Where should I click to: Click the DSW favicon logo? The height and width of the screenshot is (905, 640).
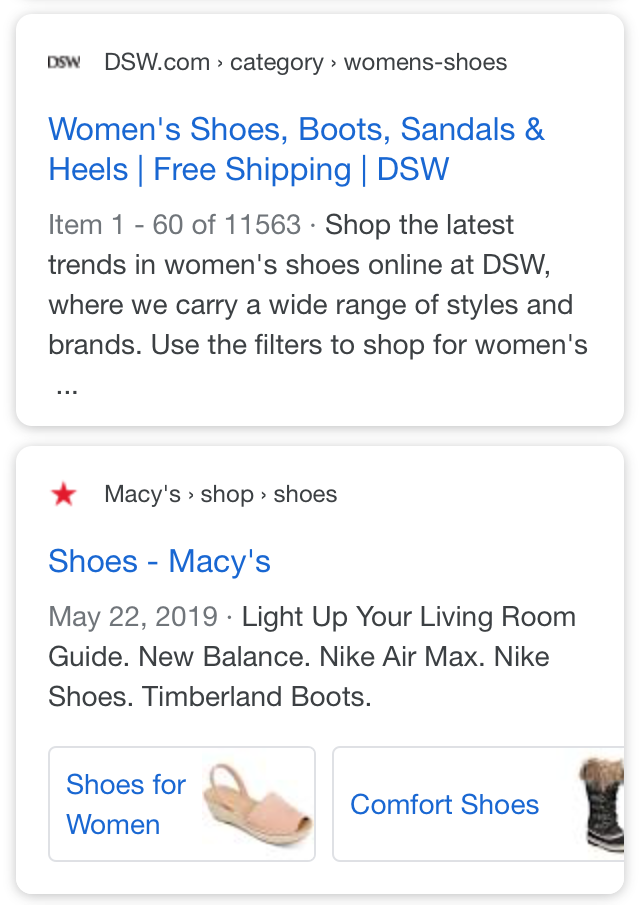point(63,62)
